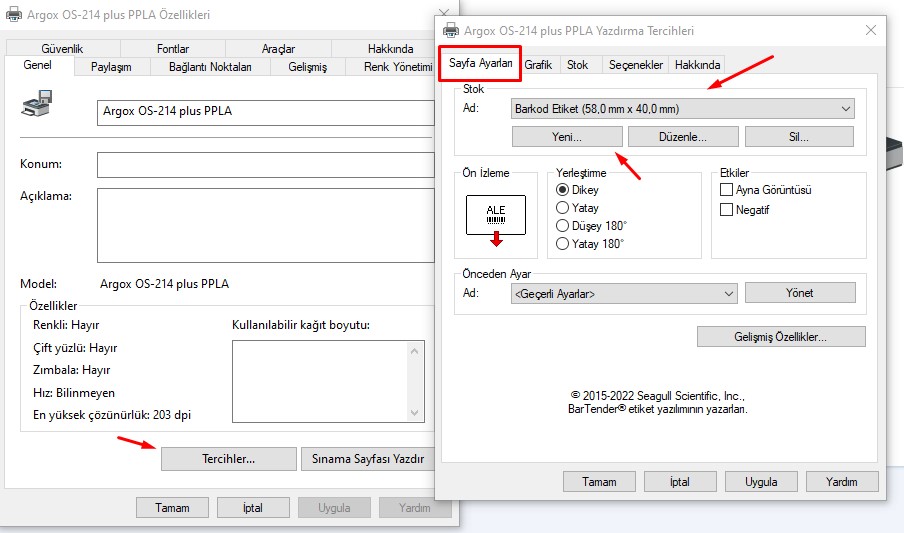The image size is (904, 533).
Task: Click the printer device icon beside the name field
Action: click(37, 103)
